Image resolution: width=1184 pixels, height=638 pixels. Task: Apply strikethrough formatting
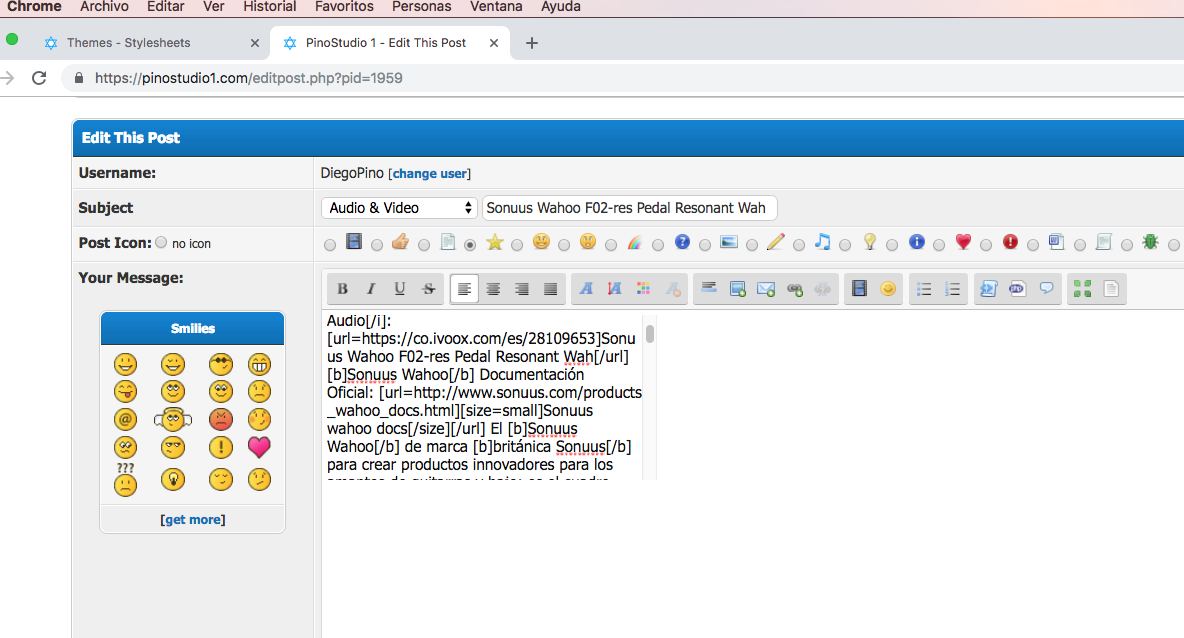[428, 288]
